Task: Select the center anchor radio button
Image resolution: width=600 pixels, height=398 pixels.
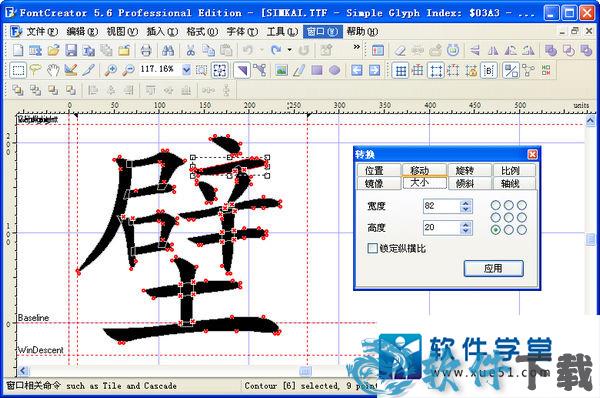Action: pos(509,217)
